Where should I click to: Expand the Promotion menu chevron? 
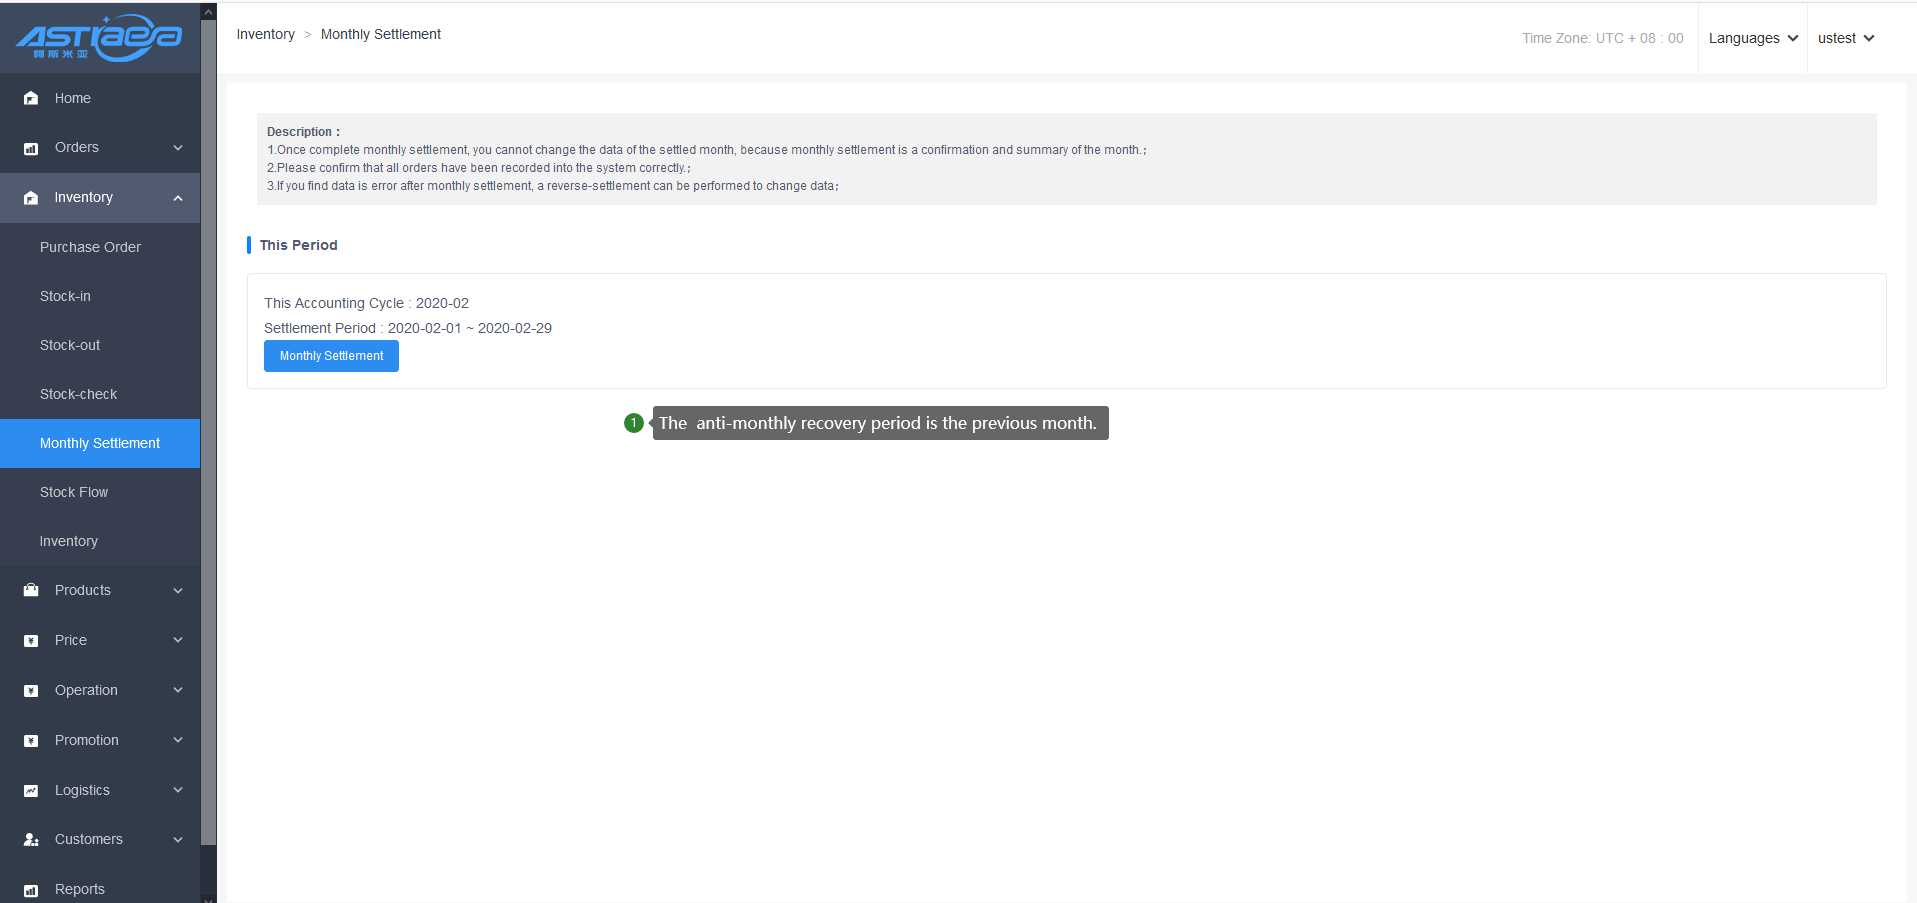click(178, 740)
